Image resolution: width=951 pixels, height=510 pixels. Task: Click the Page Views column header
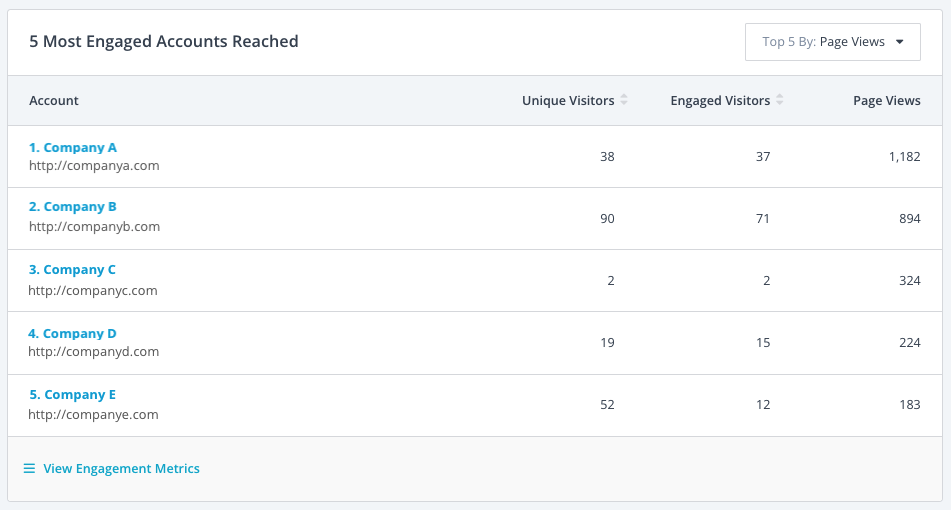tap(886, 100)
